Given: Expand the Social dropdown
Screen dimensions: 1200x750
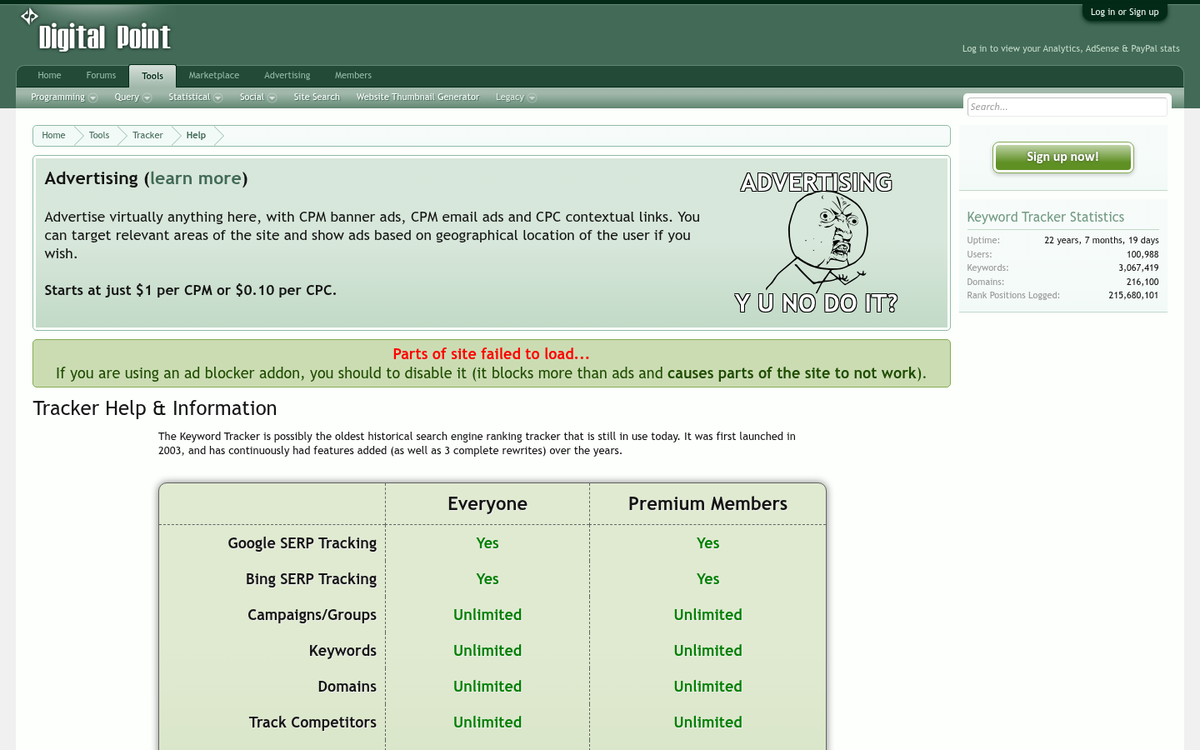Looking at the screenshot, I should pos(257,97).
